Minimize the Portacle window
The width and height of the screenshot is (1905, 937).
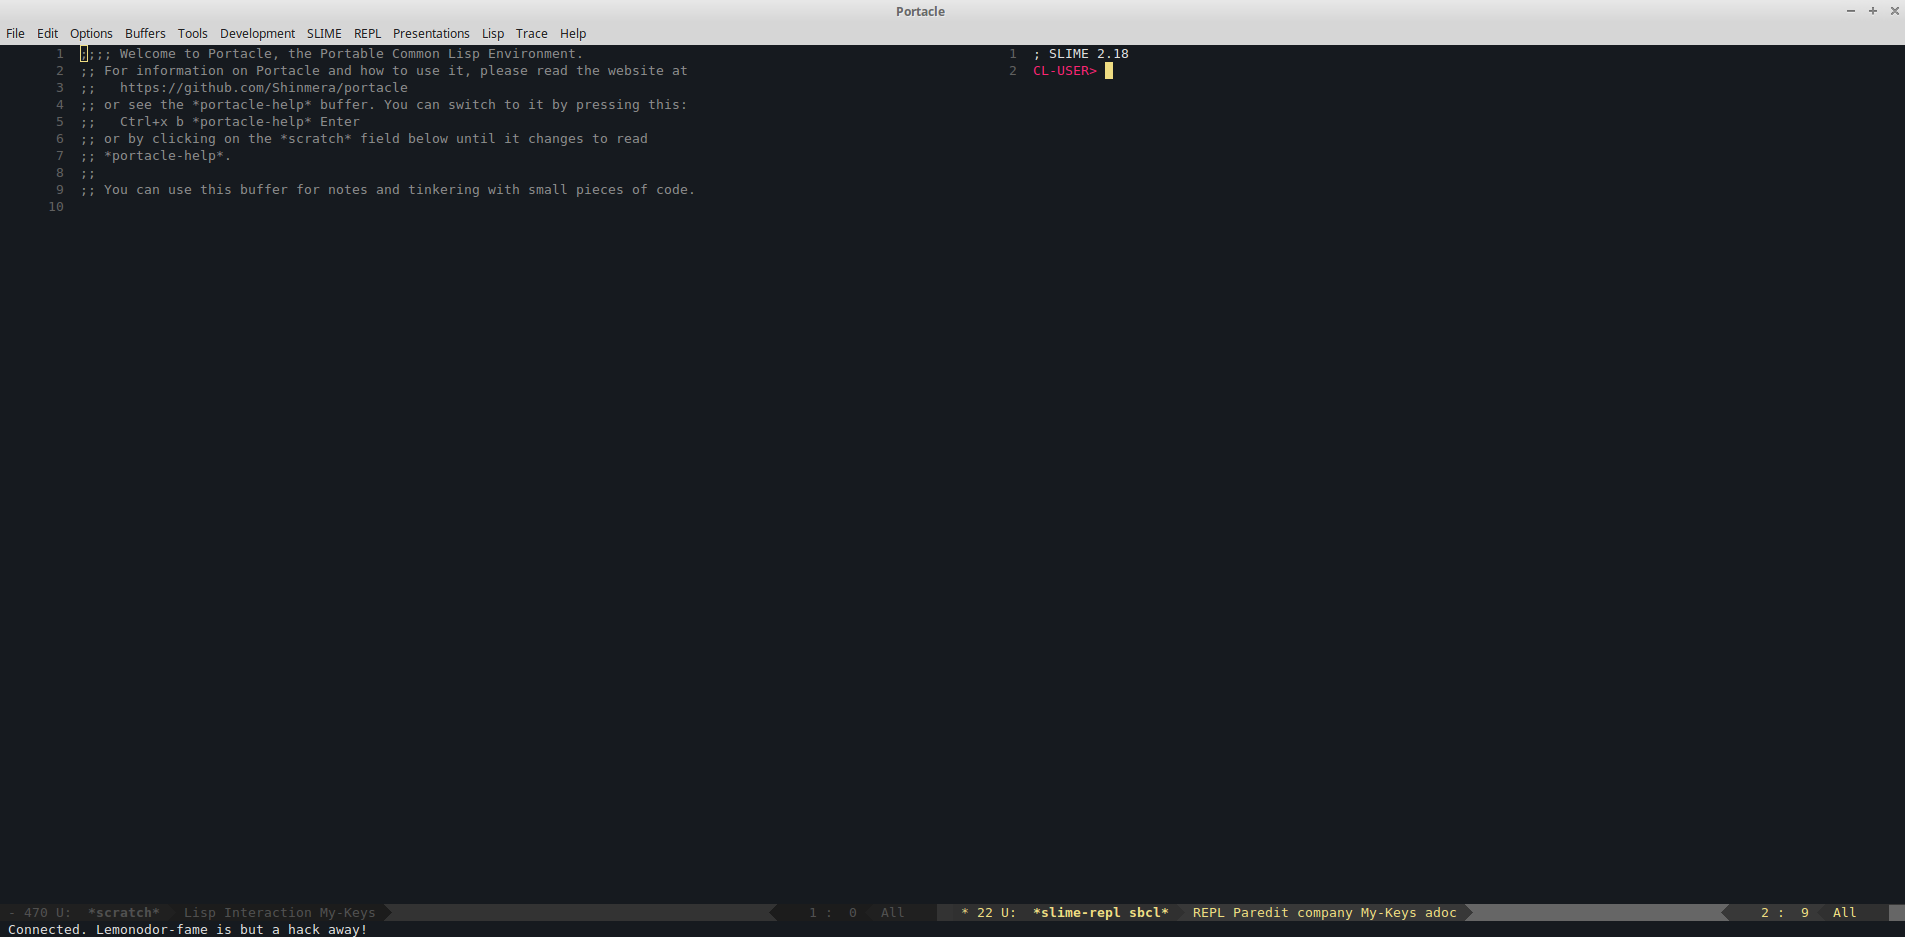(1850, 11)
